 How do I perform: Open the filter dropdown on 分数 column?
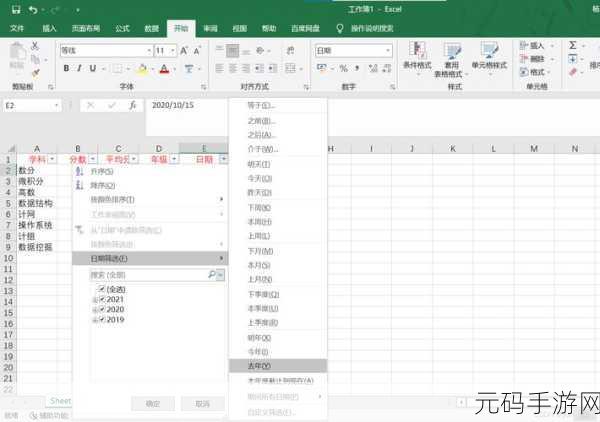pos(93,159)
